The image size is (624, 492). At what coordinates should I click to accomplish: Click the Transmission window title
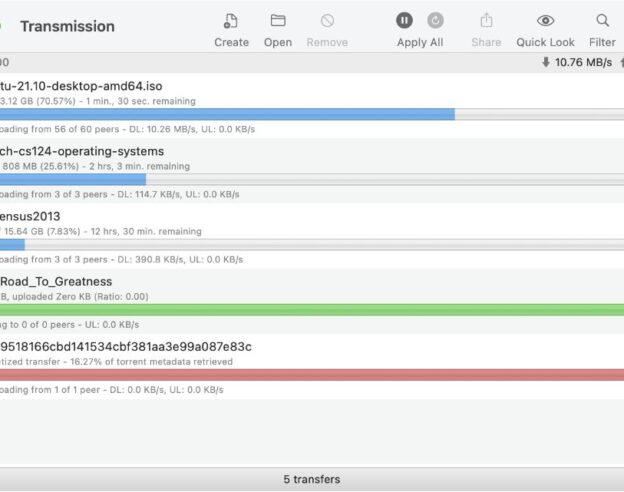67,26
